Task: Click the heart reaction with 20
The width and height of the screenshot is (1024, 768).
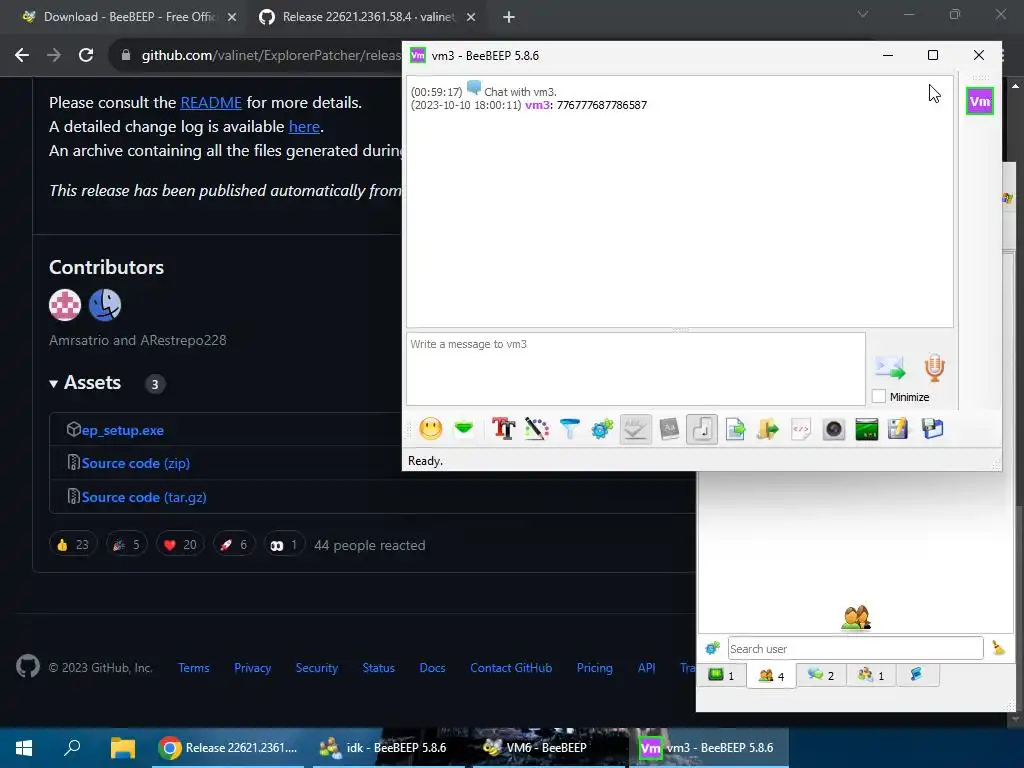Action: tap(180, 545)
